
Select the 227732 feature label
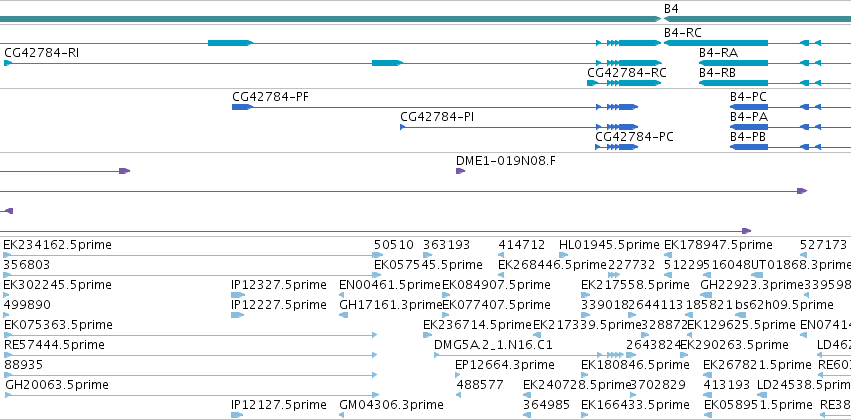coord(632,265)
